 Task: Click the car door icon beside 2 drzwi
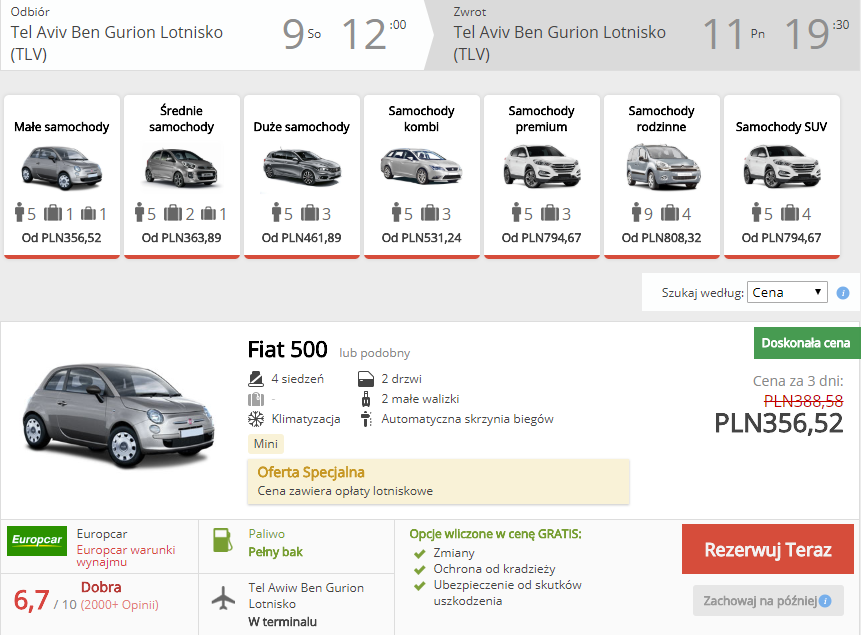[x=365, y=379]
